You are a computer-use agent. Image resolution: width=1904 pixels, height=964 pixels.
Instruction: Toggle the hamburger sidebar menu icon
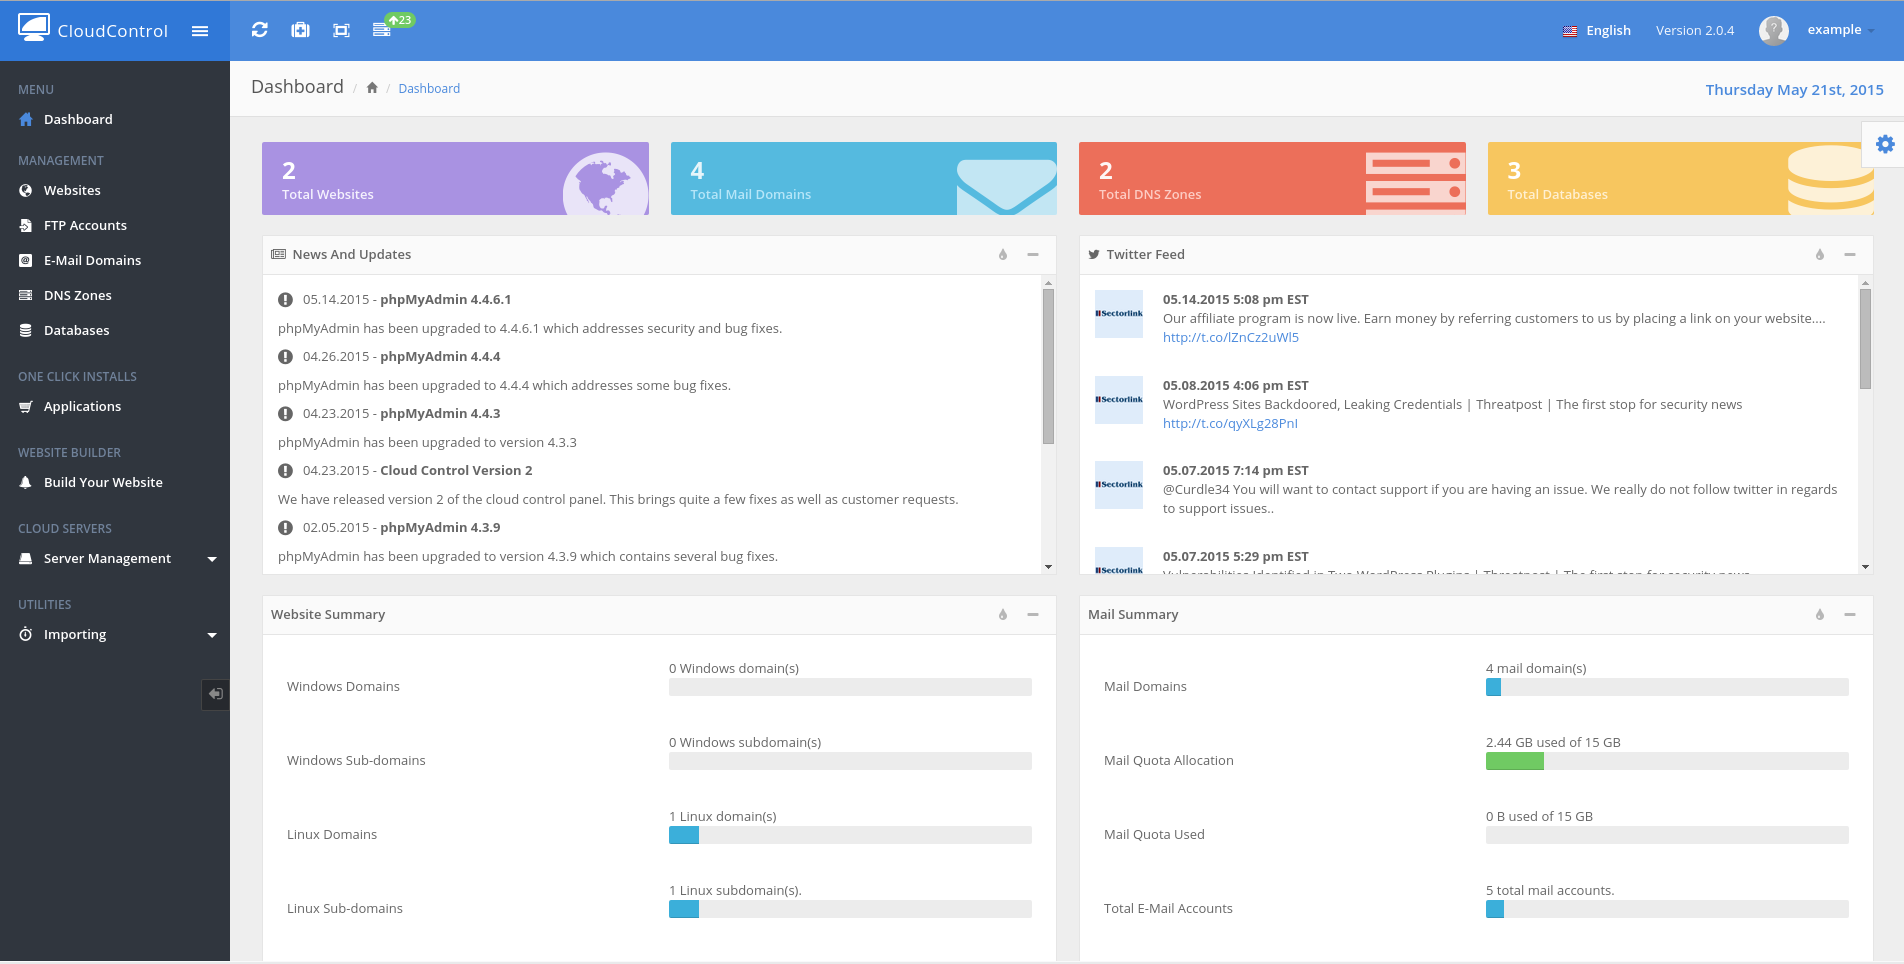pyautogui.click(x=200, y=31)
